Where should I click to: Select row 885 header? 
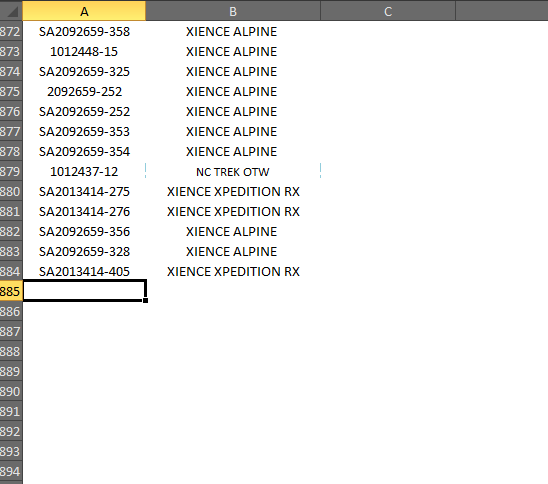point(11,291)
